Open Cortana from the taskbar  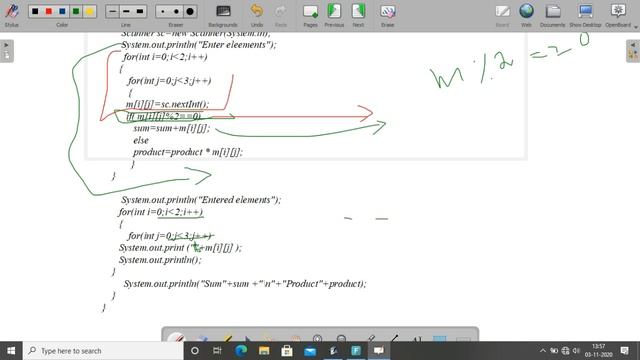pos(195,351)
